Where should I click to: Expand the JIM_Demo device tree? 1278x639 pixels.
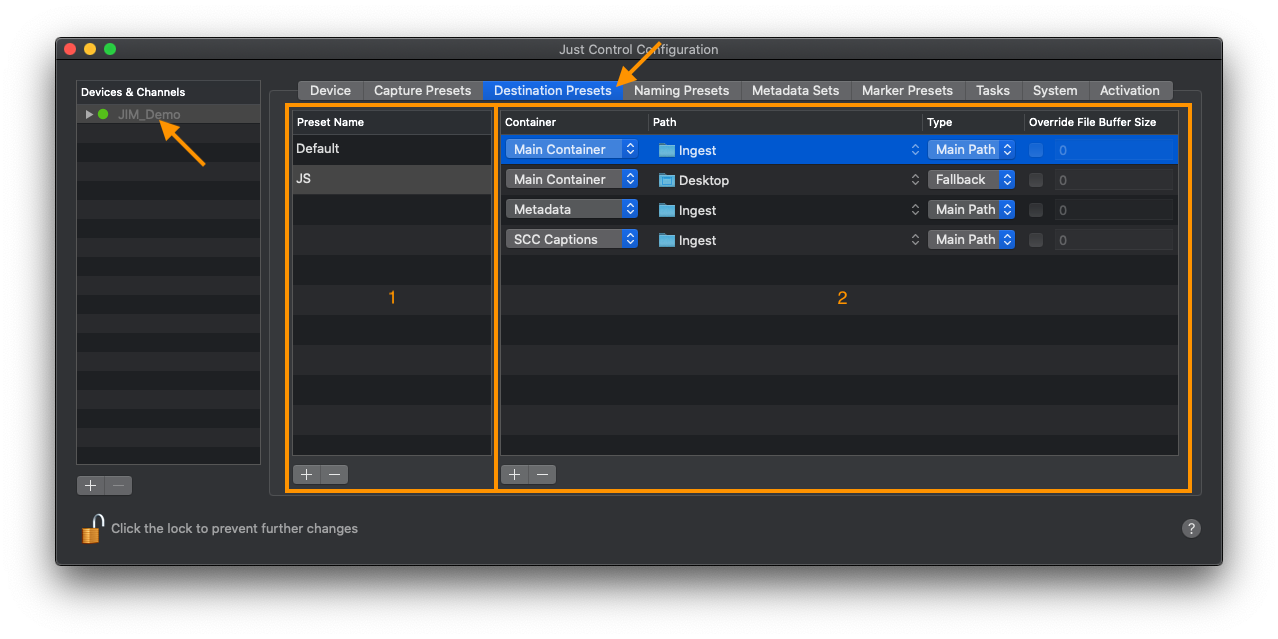click(x=89, y=114)
